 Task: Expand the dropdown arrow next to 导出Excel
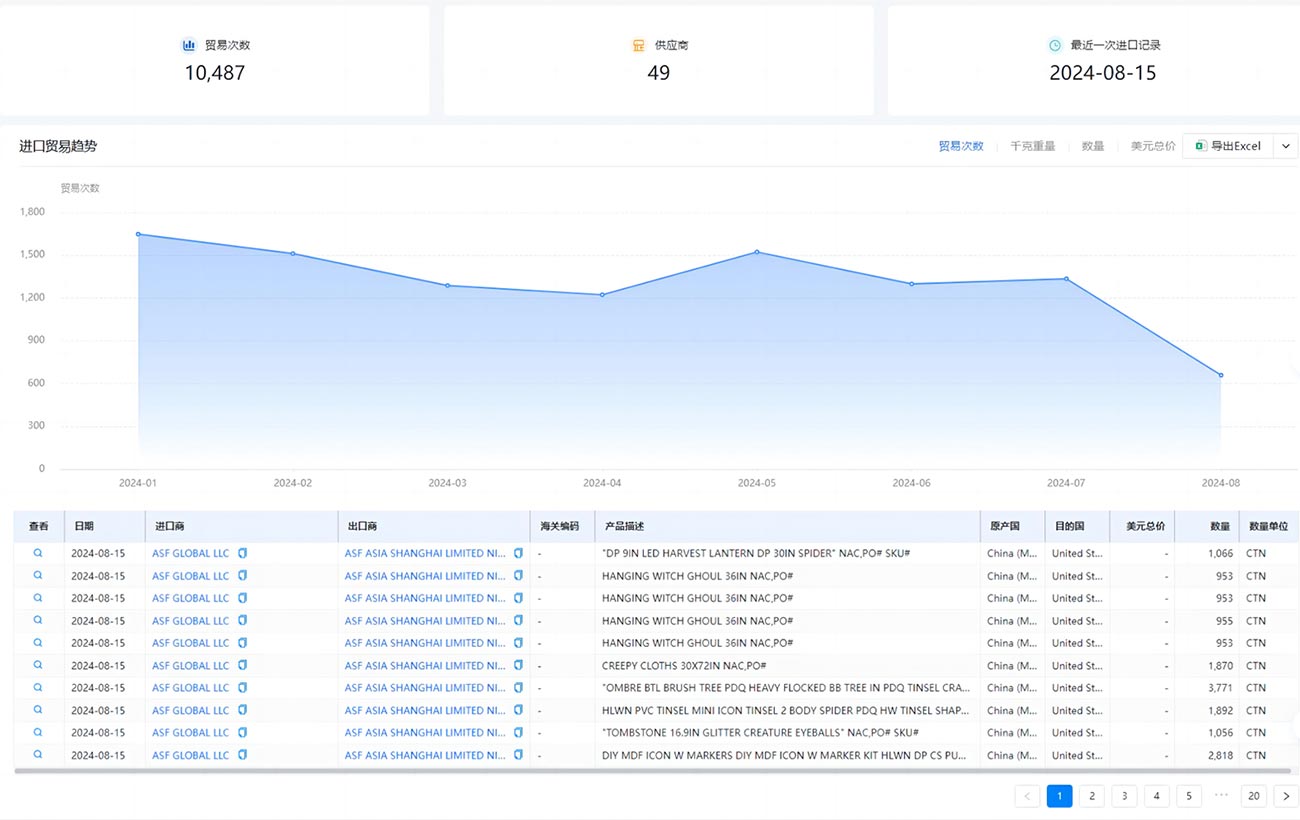[x=1286, y=146]
